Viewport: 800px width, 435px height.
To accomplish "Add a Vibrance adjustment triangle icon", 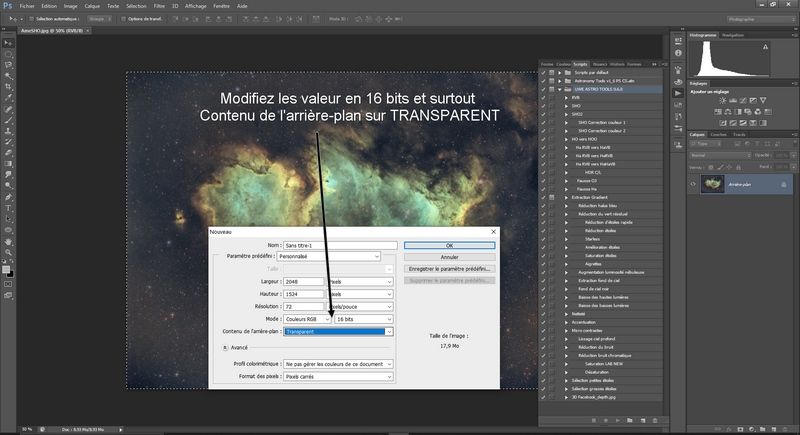I will tap(763, 100).
